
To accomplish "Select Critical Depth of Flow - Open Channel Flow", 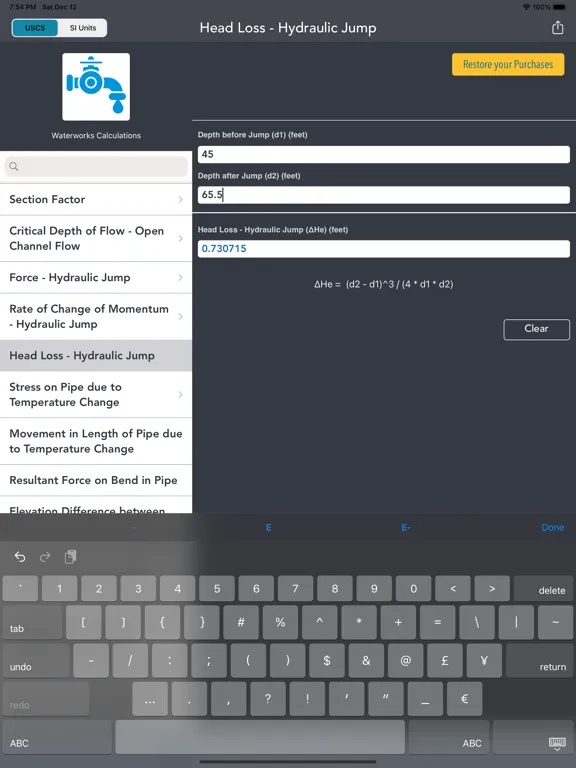I will pos(96,239).
